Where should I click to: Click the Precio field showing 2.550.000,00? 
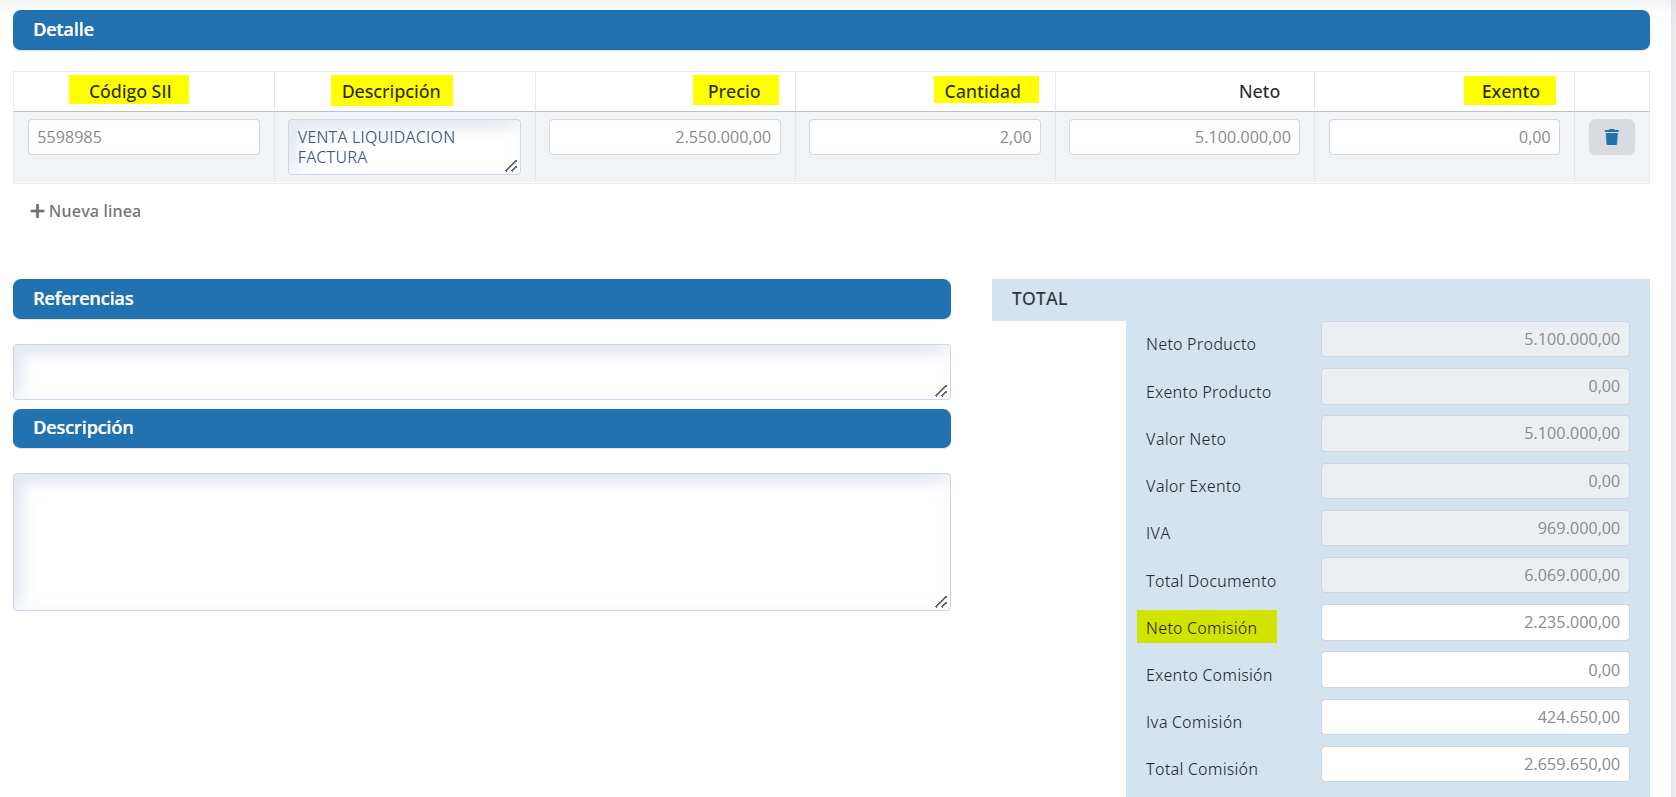(664, 137)
